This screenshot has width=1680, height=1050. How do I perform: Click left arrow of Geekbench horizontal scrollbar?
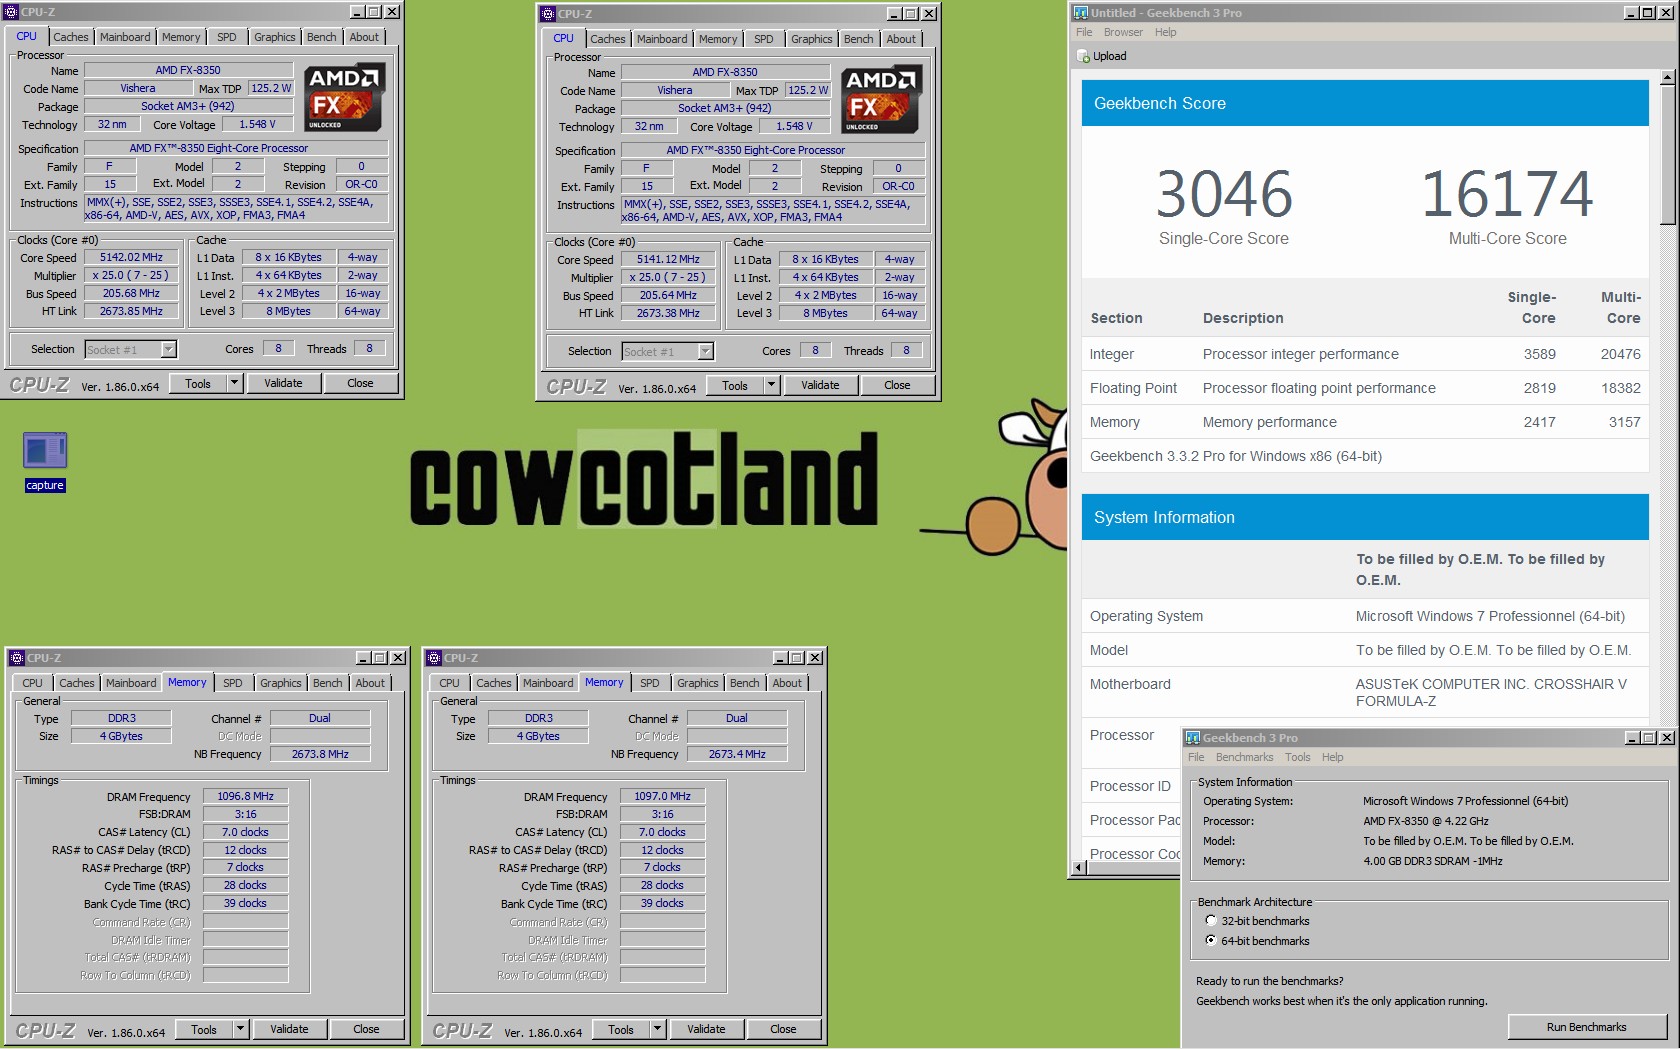click(x=1078, y=868)
